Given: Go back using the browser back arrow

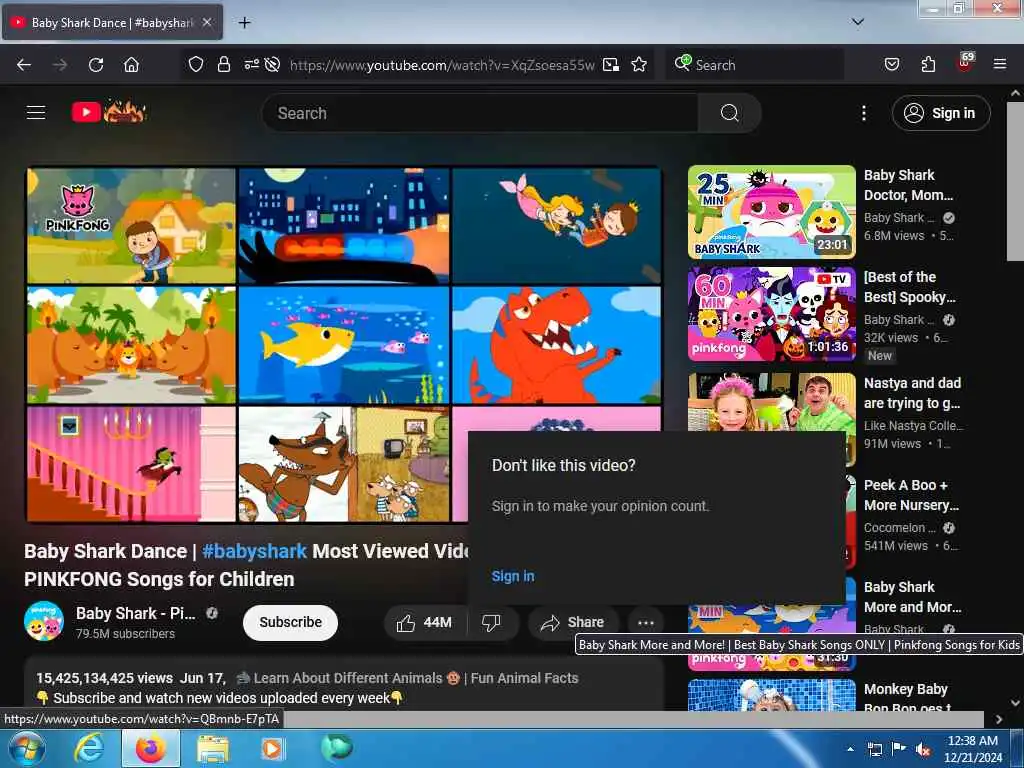Looking at the screenshot, I should [24, 65].
